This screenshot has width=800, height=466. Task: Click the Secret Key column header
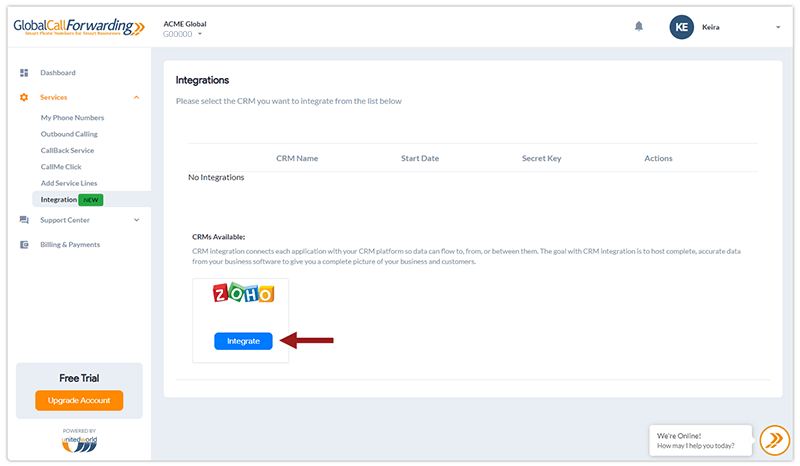point(541,158)
